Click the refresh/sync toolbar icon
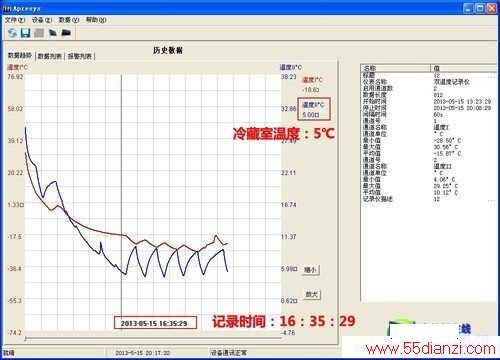The width and height of the screenshot is (500, 360). click(x=12, y=33)
